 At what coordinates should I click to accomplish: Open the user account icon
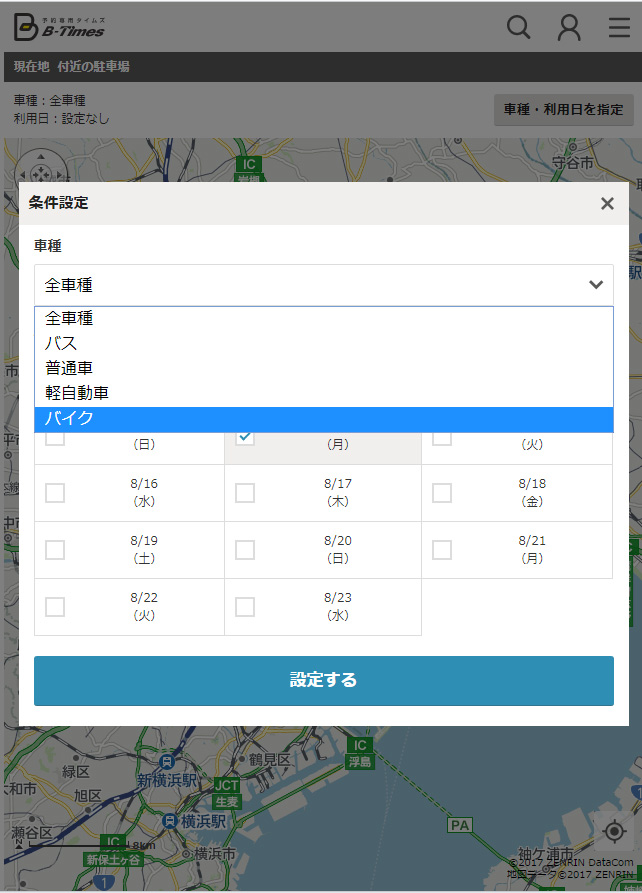tap(569, 27)
